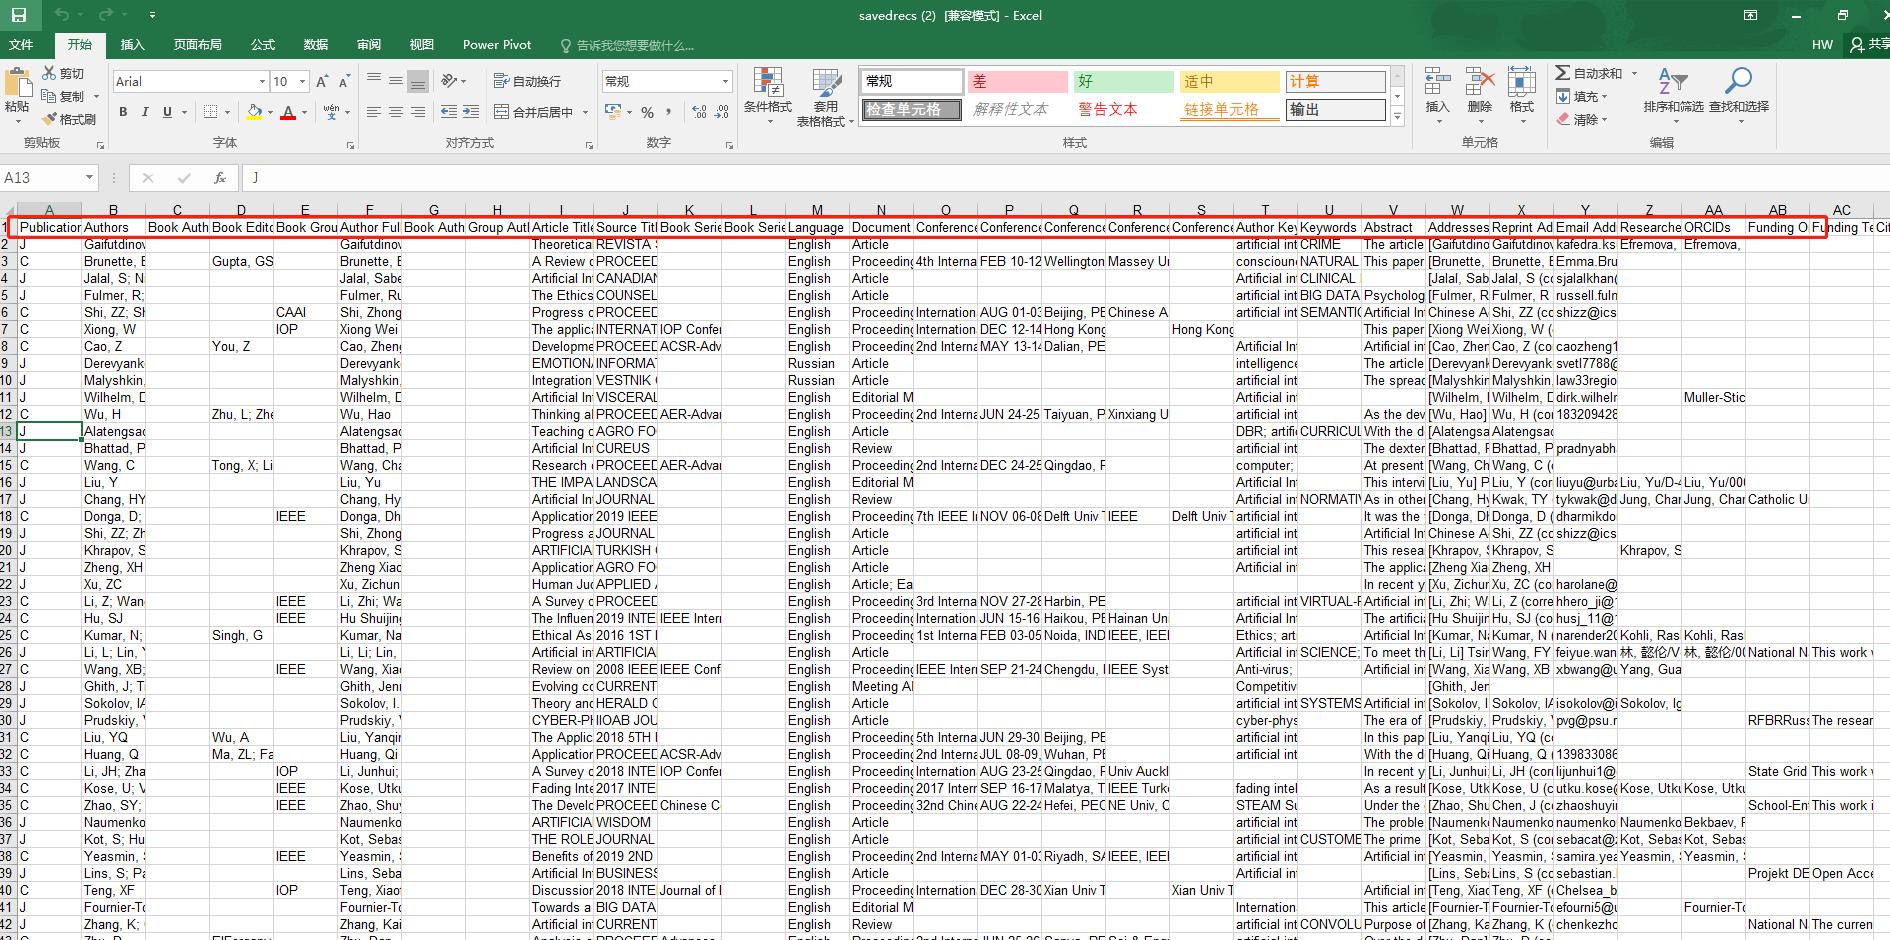Click the Find and Select magnifier icon
This screenshot has height=940, width=1890.
tap(1738, 82)
